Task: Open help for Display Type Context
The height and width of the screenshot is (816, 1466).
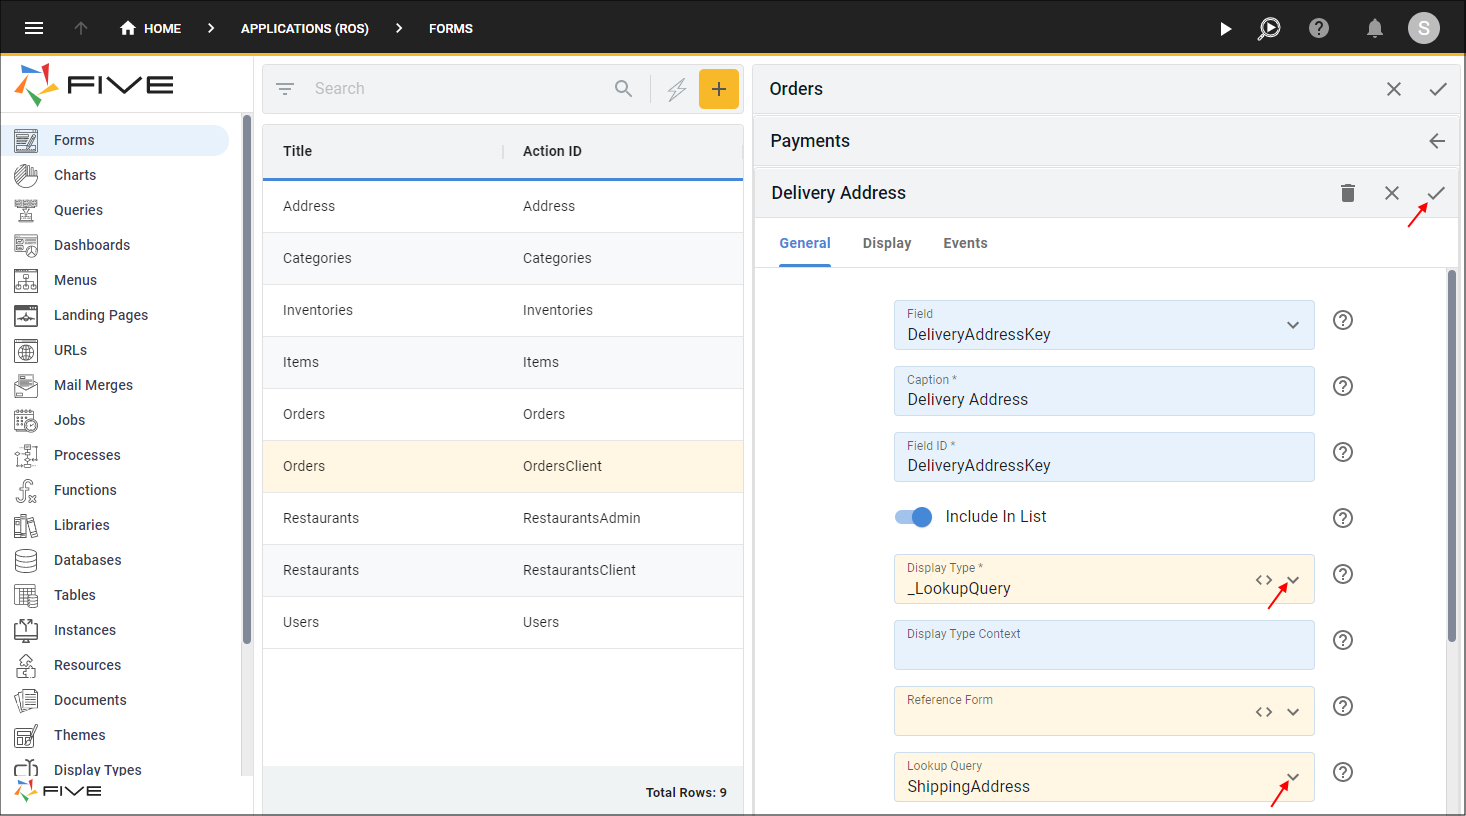Action: coord(1343,640)
